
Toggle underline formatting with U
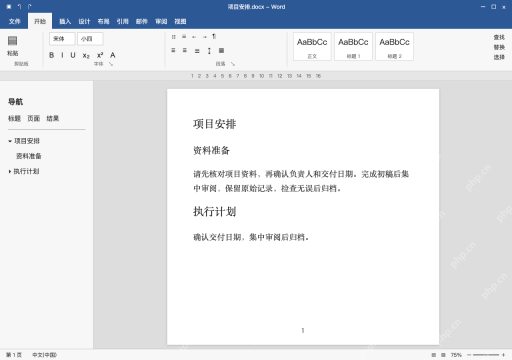73,55
